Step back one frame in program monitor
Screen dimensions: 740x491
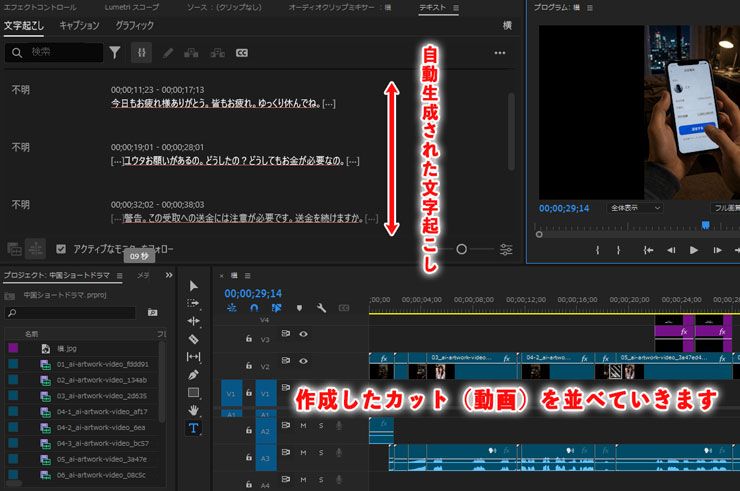(x=671, y=250)
